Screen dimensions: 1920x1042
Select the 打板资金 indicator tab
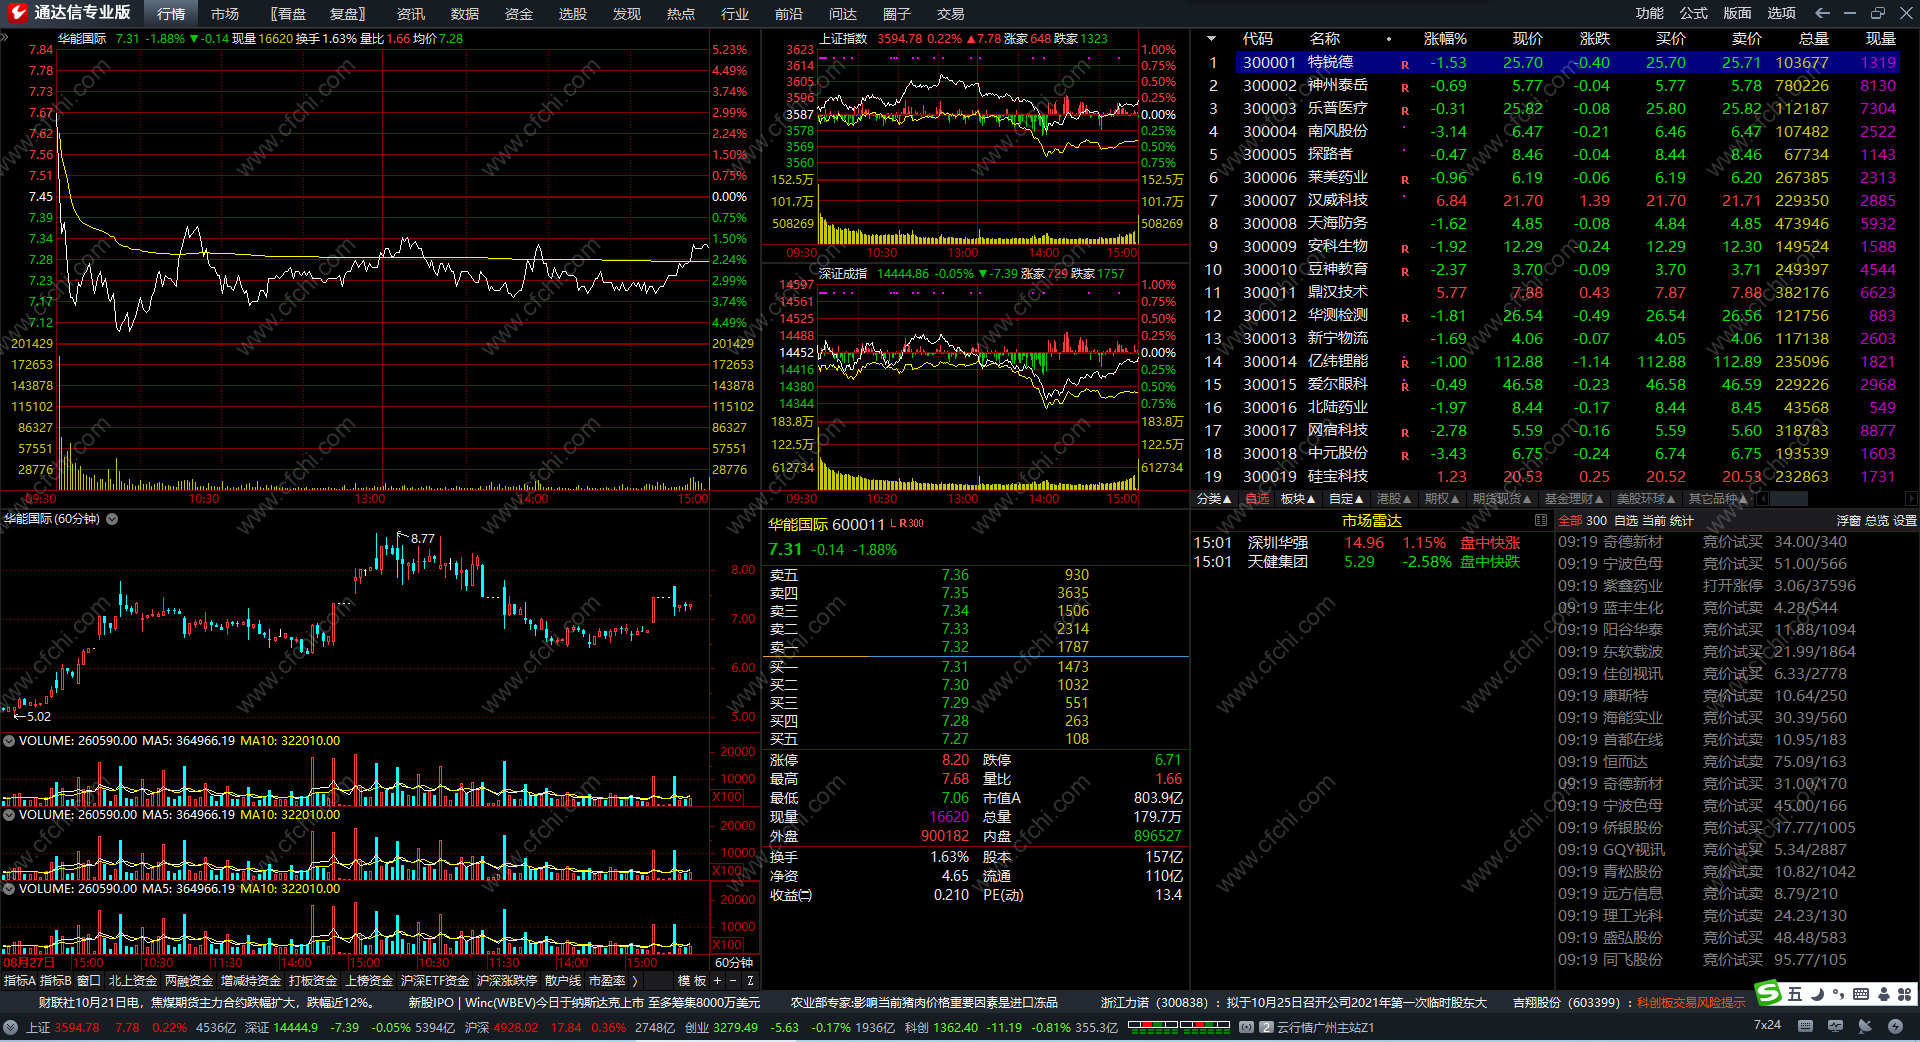313,981
